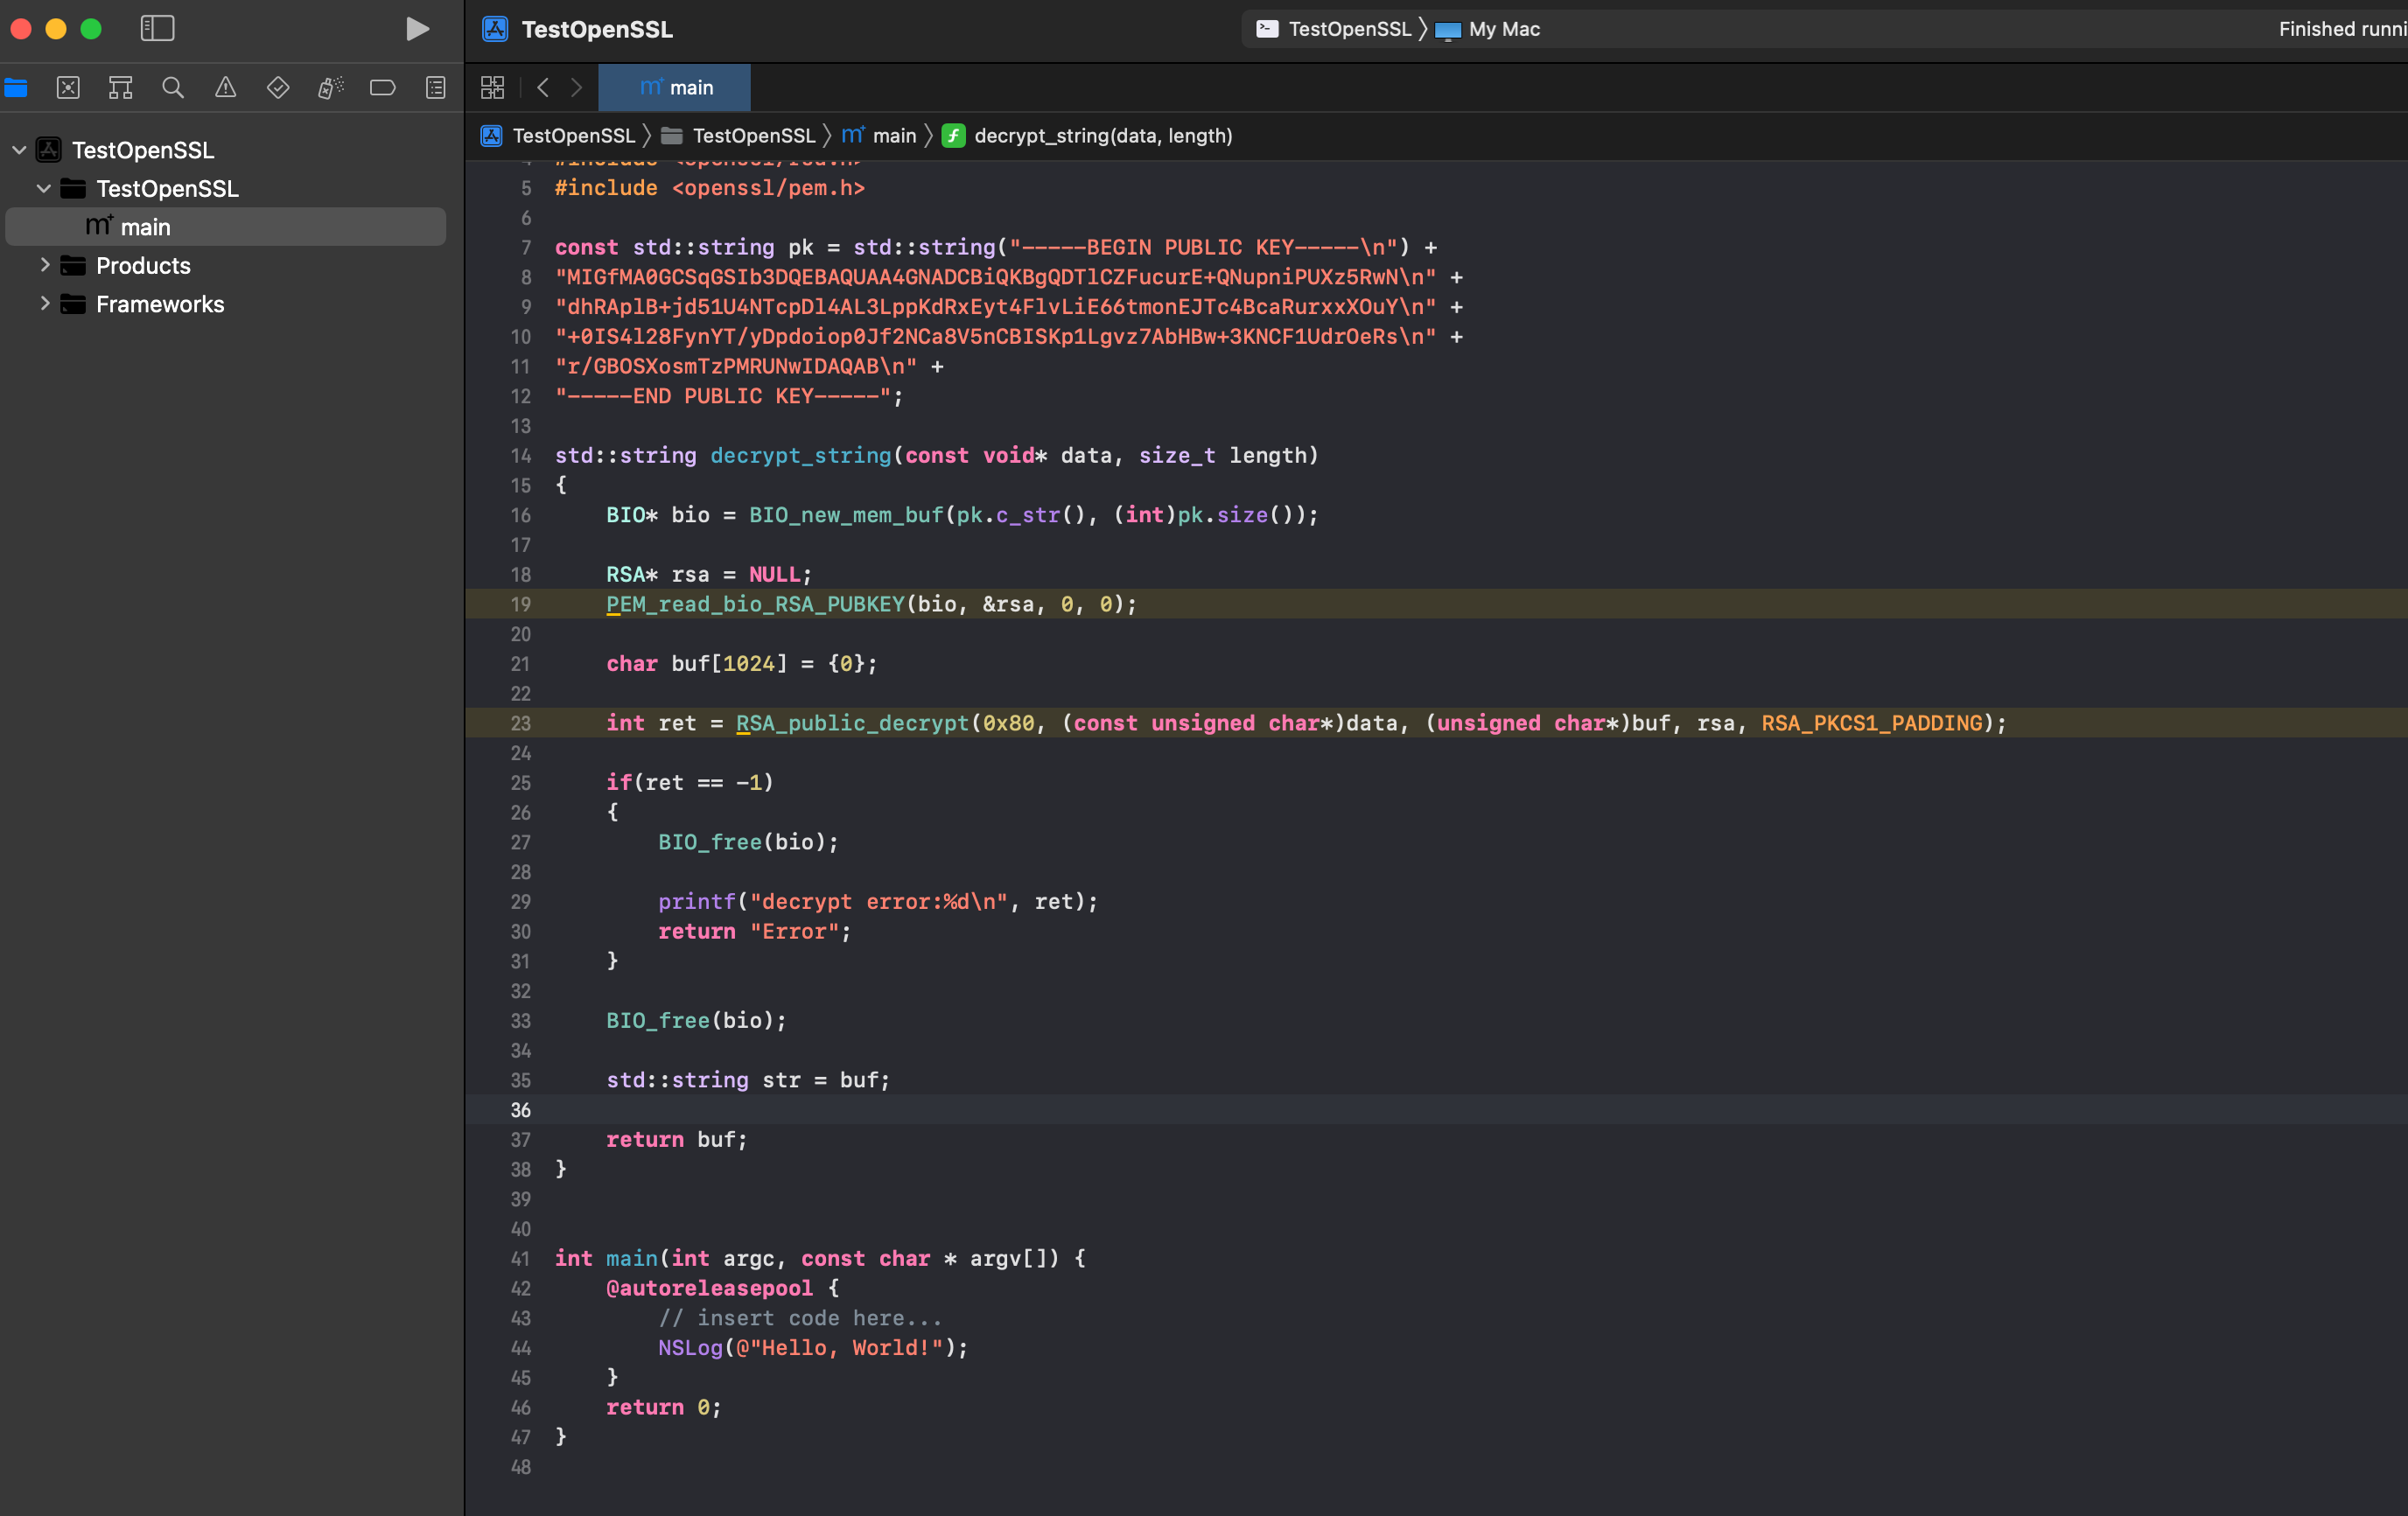
Task: Click return "Error" statement
Action: point(755,931)
